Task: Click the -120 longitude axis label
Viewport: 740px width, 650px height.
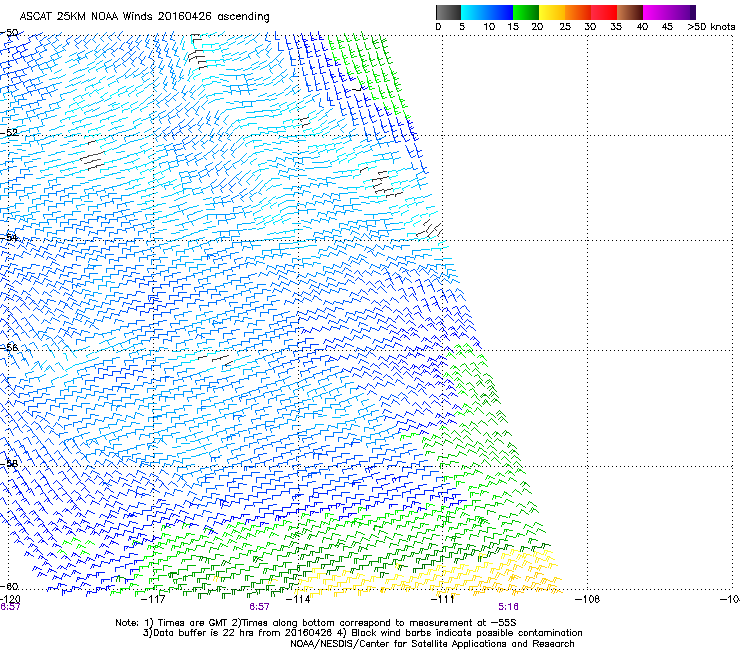Action: pos(10,599)
